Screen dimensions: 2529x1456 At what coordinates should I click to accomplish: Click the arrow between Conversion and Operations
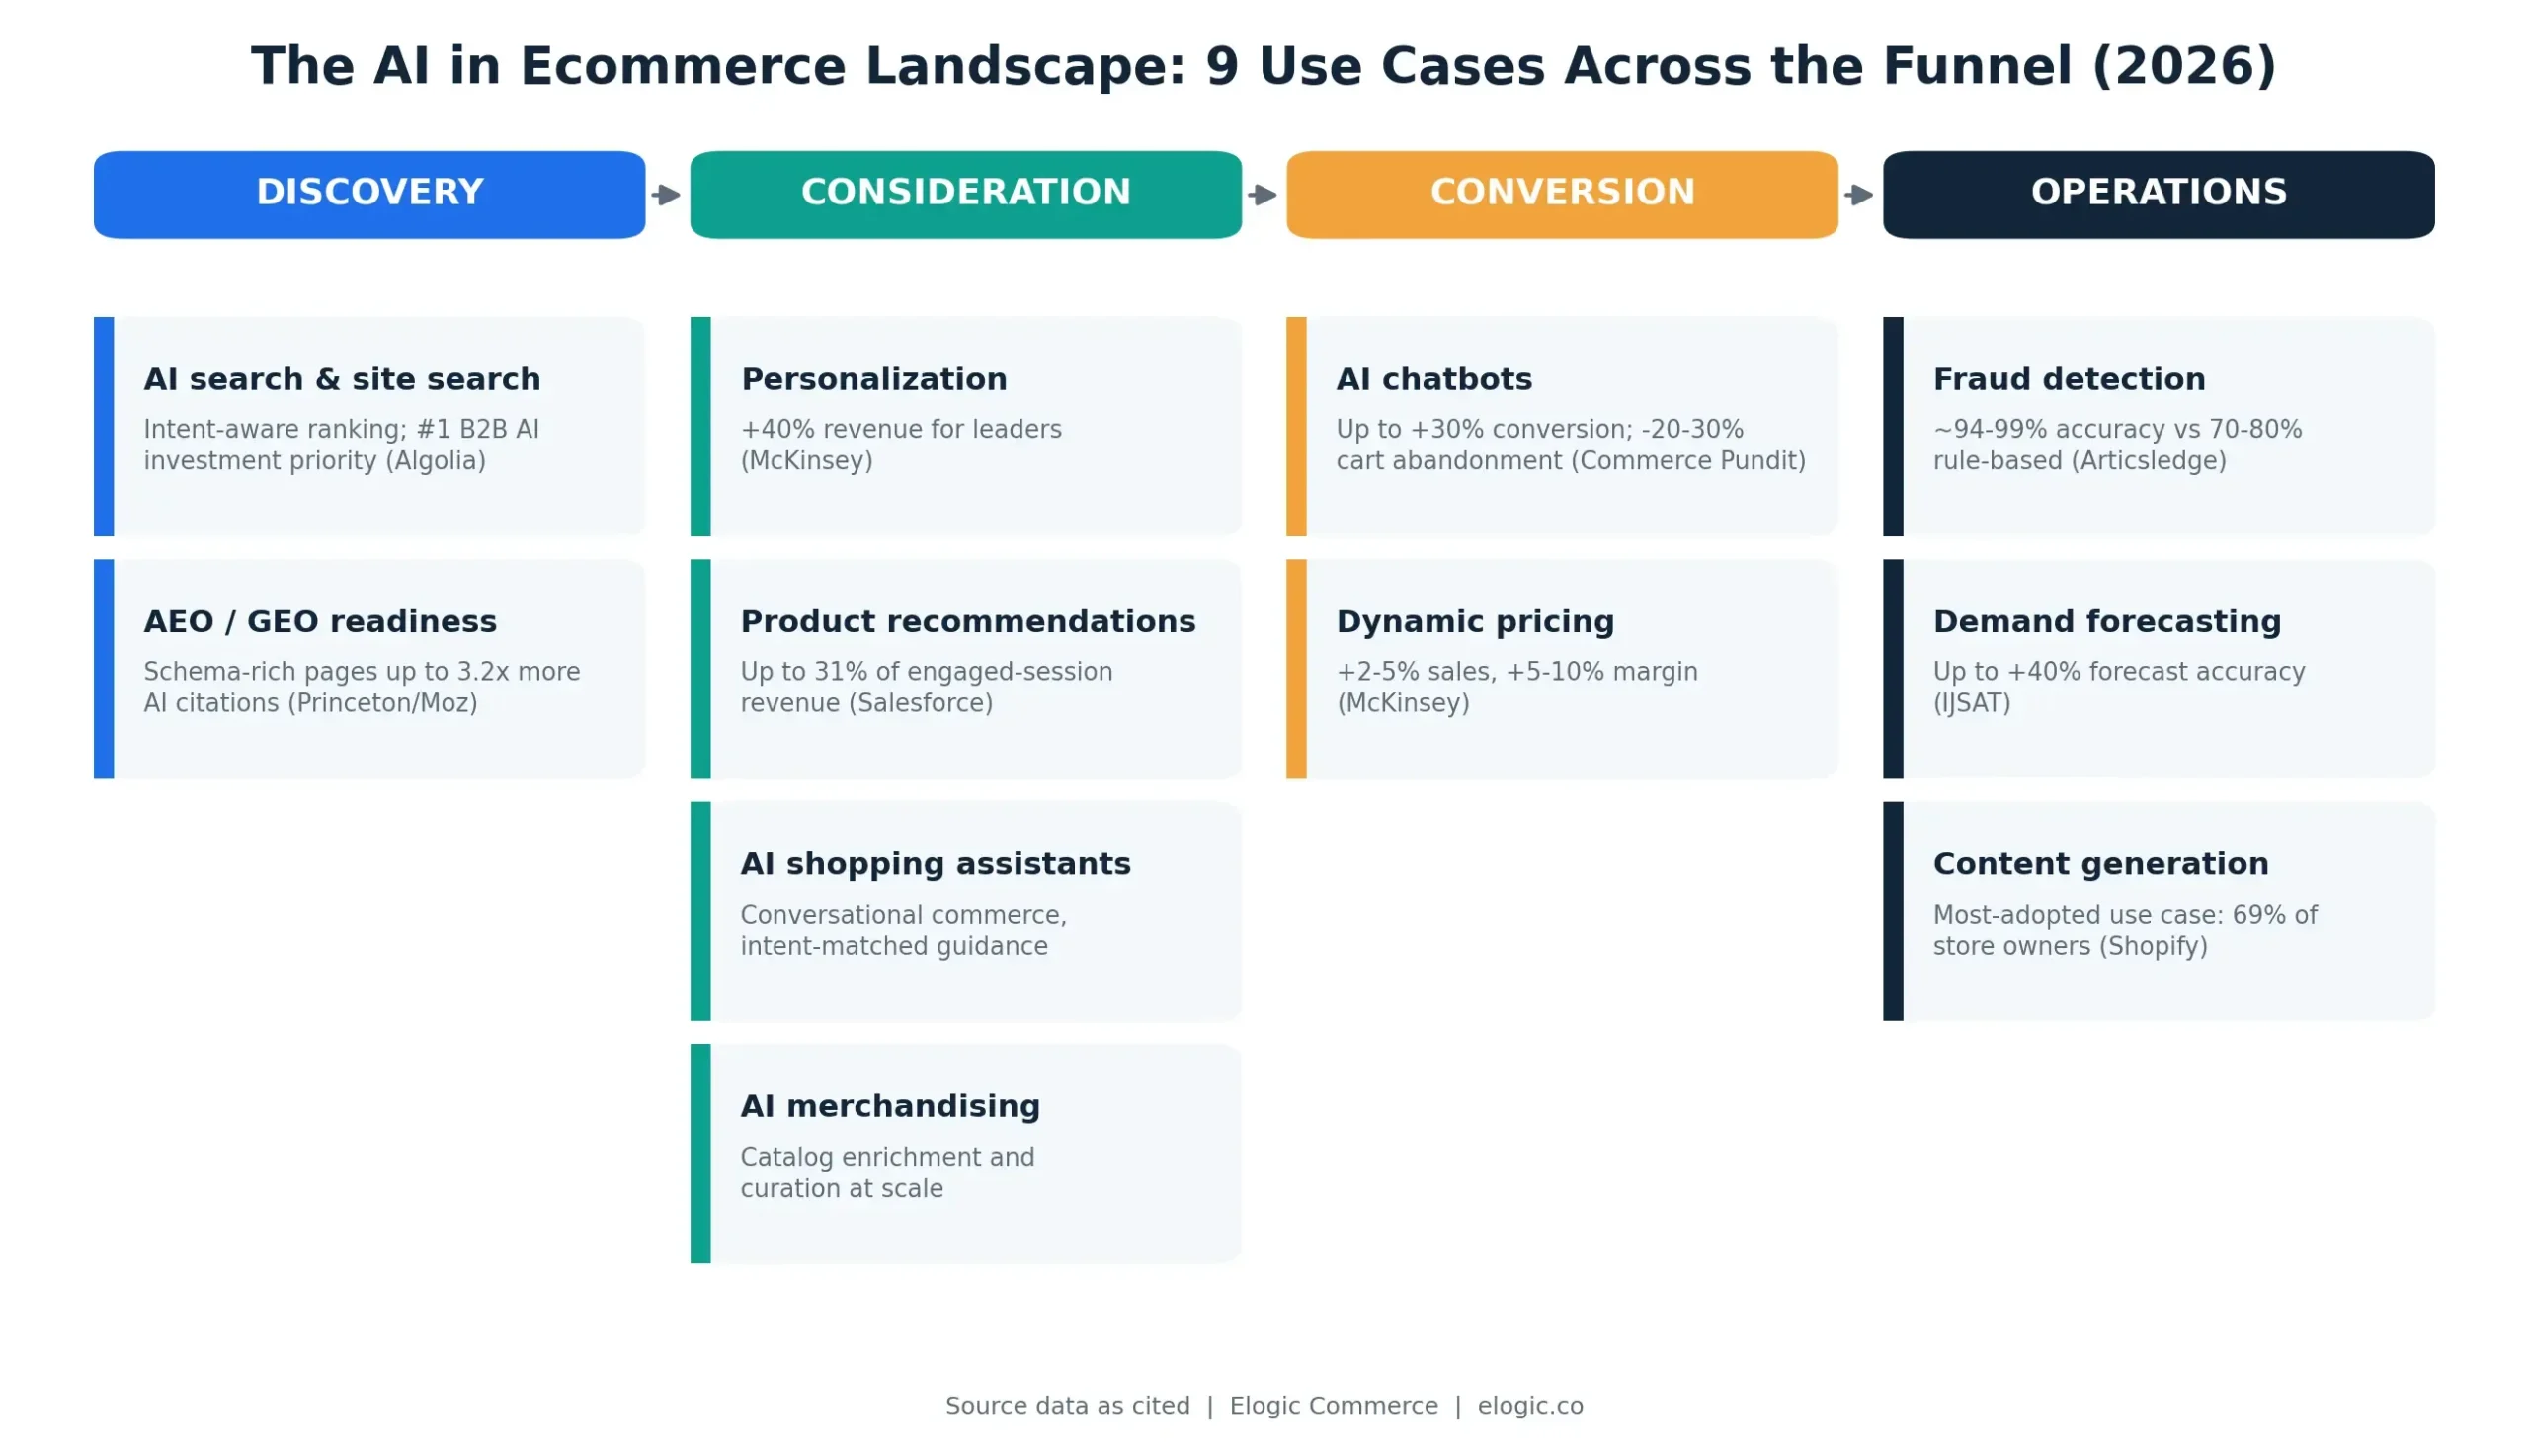click(x=1858, y=194)
